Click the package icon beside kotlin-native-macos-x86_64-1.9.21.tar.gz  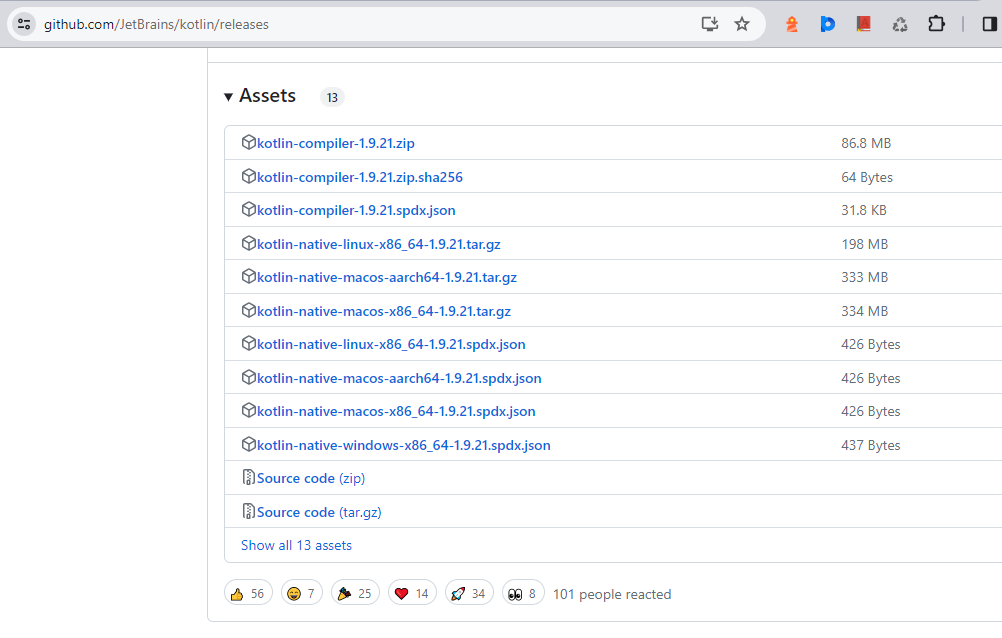pyautogui.click(x=249, y=311)
